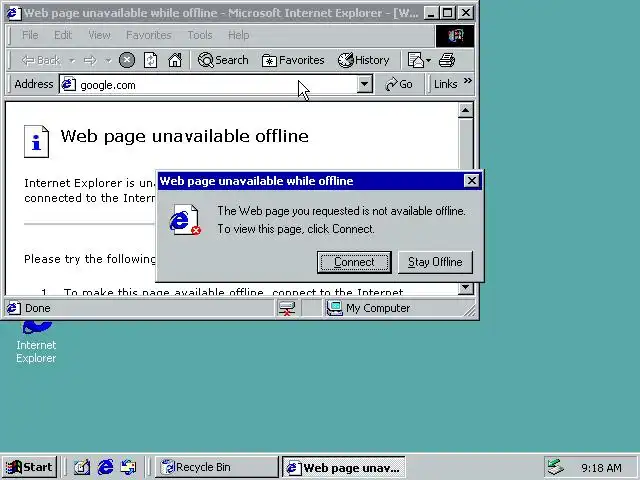
Task: Click the scrollbar down arrow
Action: 466,288
